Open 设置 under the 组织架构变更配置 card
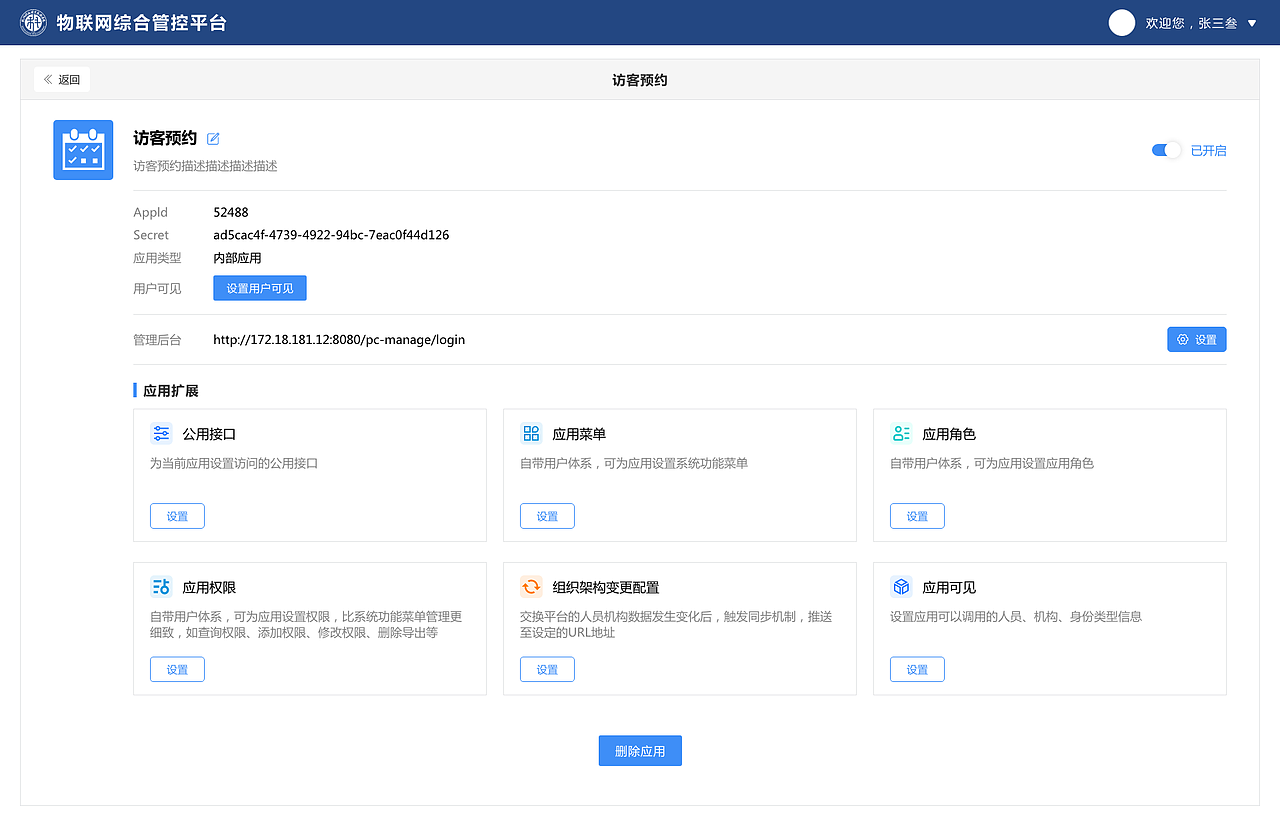 tap(547, 669)
